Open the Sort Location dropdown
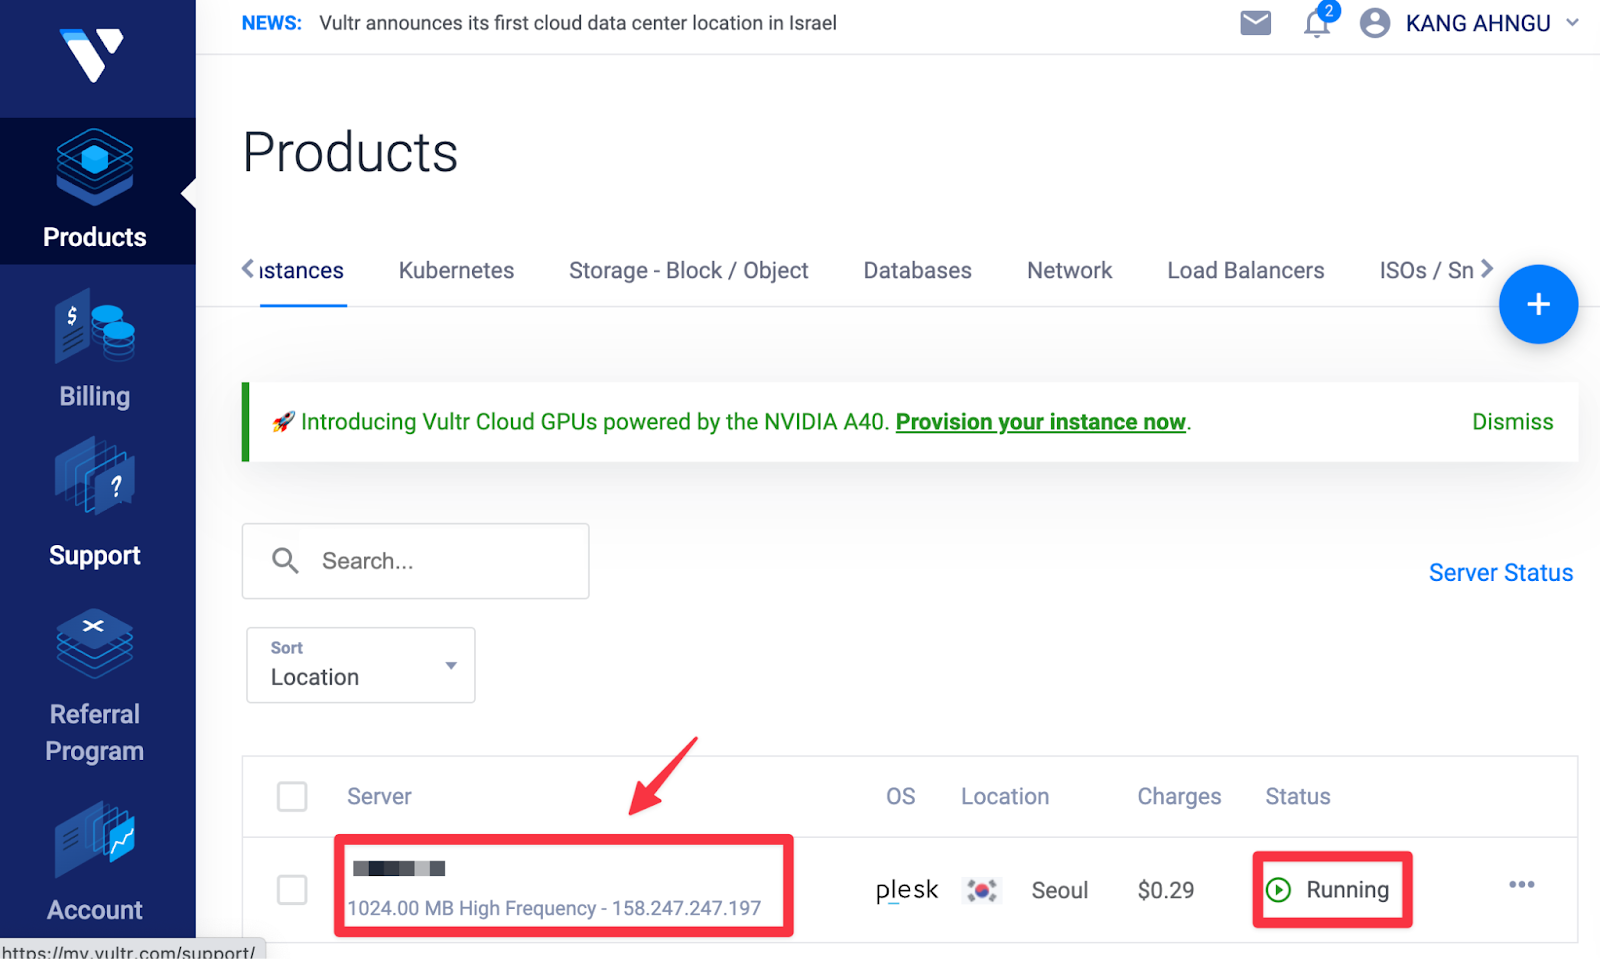This screenshot has height=959, width=1600. (x=360, y=665)
